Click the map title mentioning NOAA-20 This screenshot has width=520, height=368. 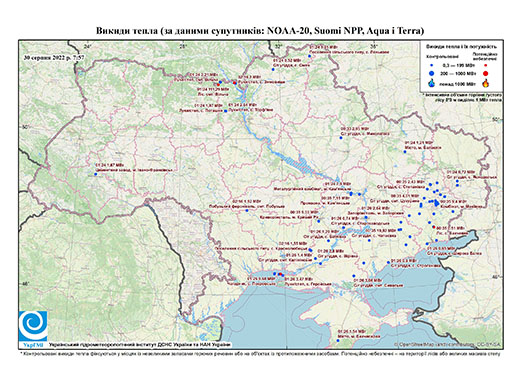(x=260, y=31)
